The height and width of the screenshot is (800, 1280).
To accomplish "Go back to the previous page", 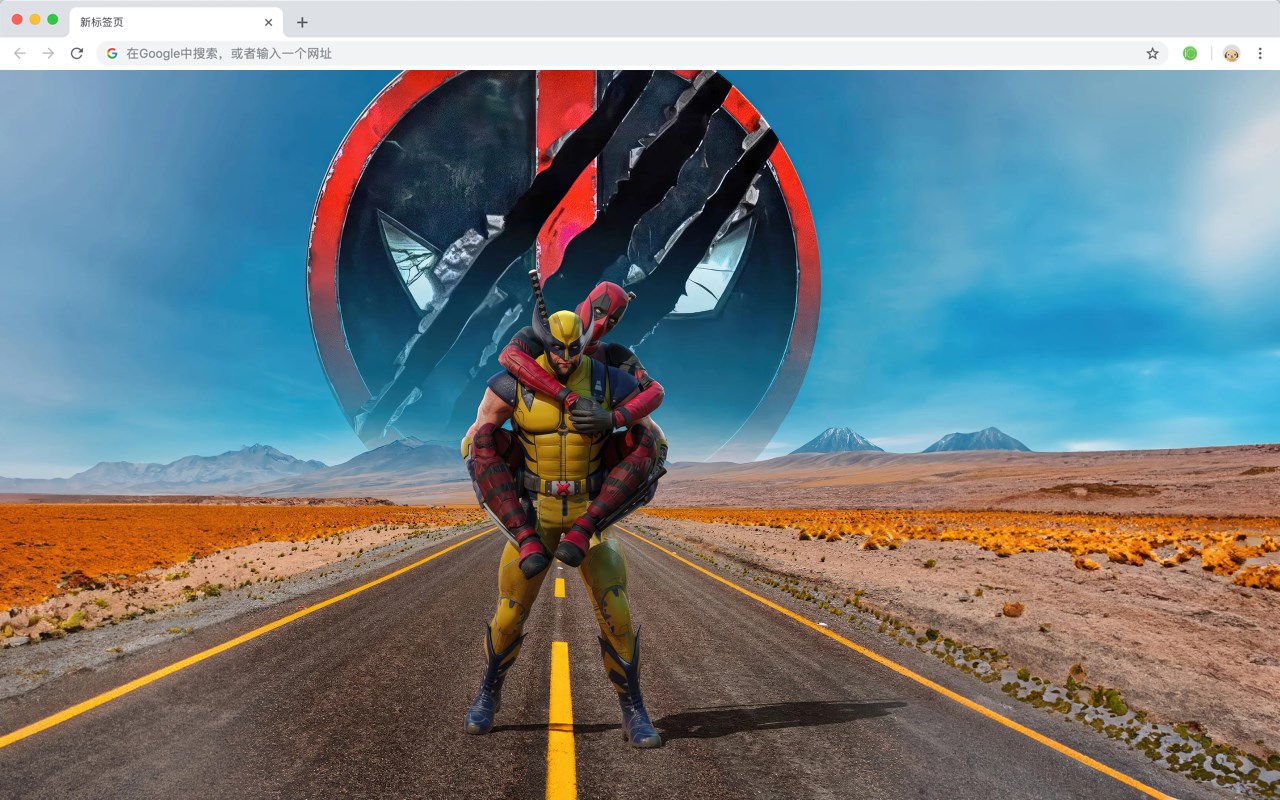I will [20, 53].
